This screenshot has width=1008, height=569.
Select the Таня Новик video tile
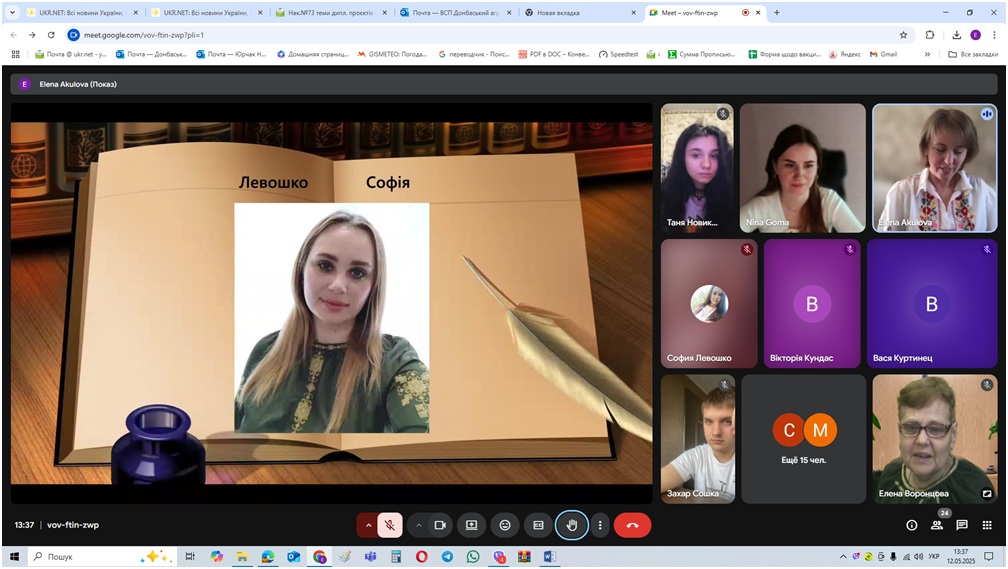pyautogui.click(x=697, y=168)
